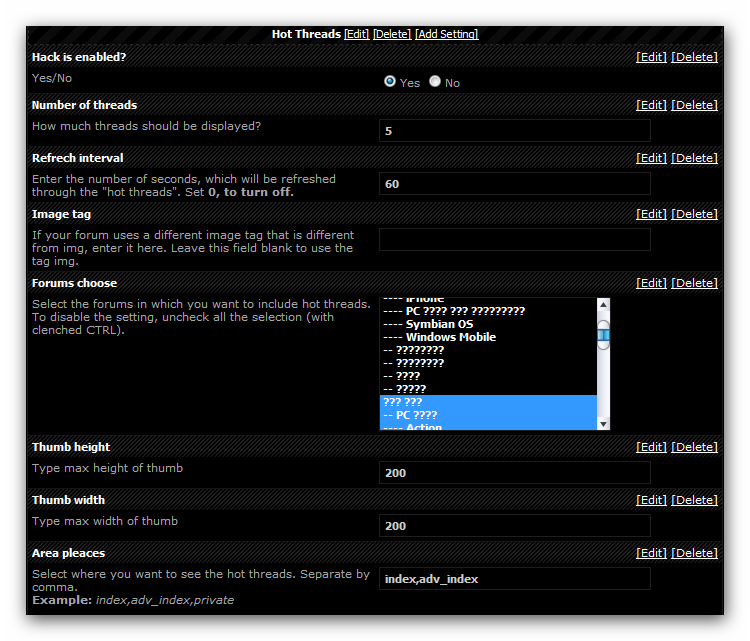Click the Thumb height input field
This screenshot has width=750, height=641.
click(514, 473)
